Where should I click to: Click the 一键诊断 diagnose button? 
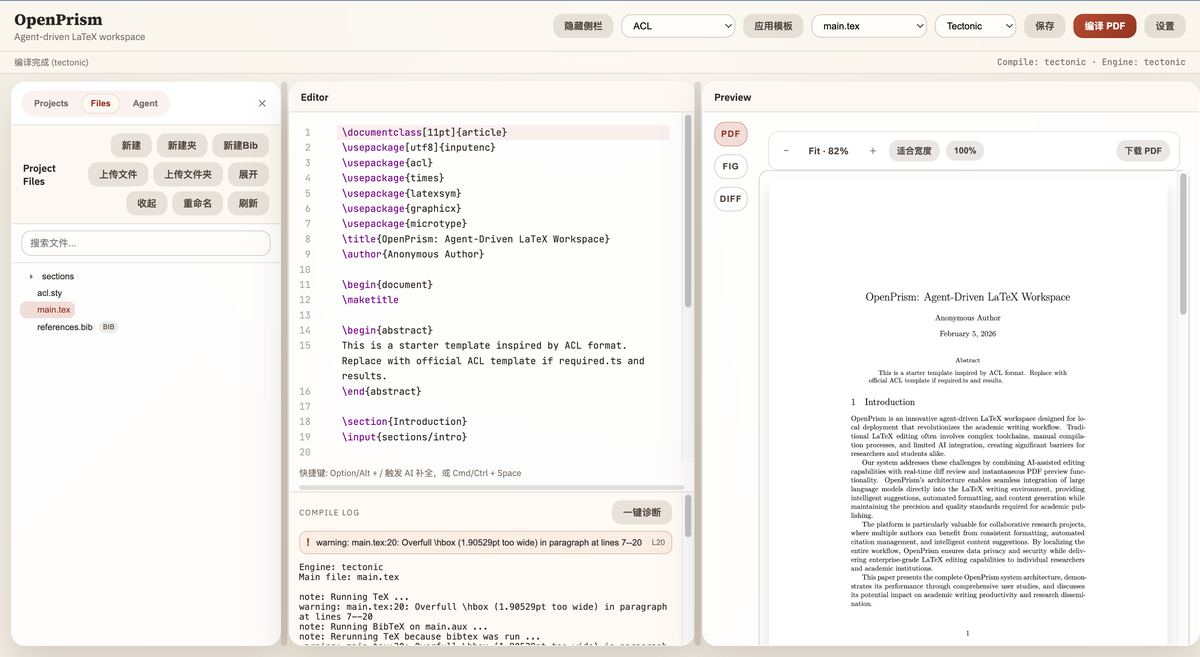[x=642, y=512]
